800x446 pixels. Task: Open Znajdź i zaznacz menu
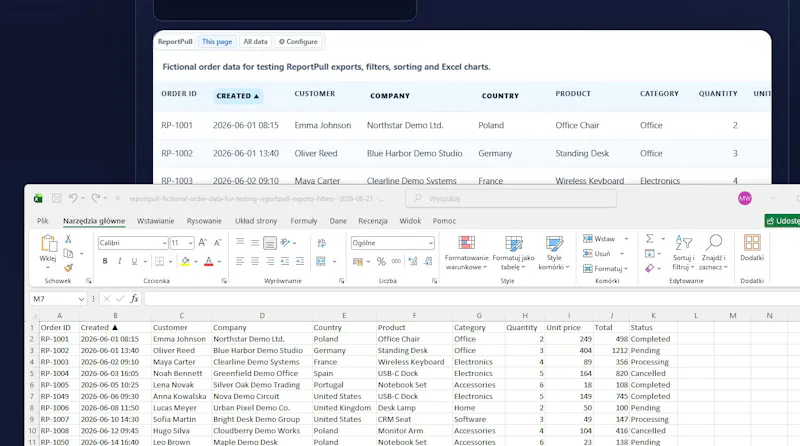click(713, 253)
